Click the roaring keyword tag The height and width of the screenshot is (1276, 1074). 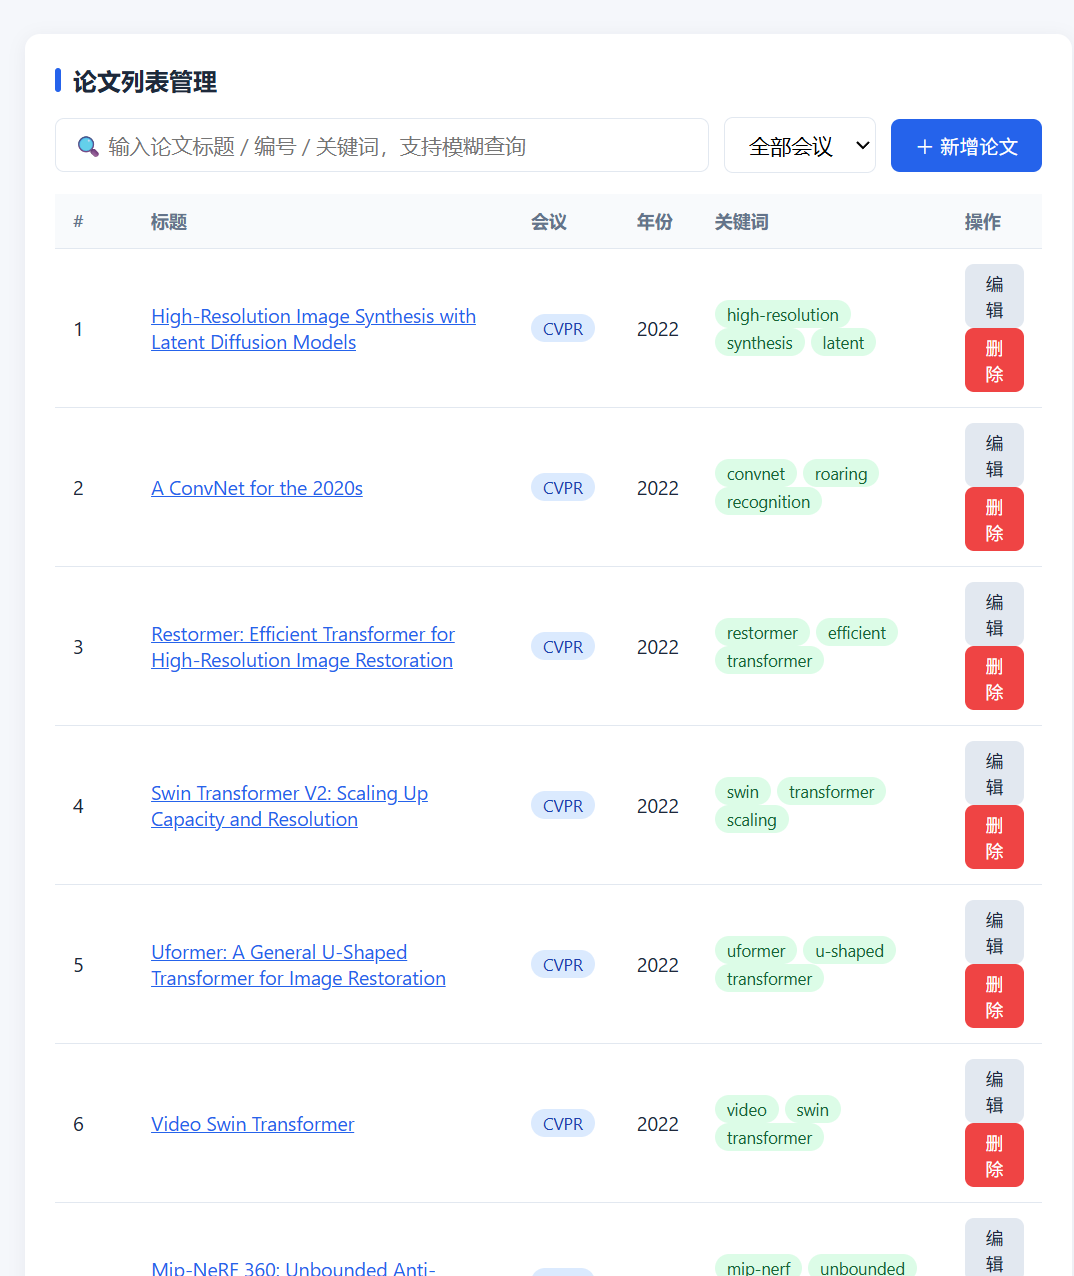841,474
